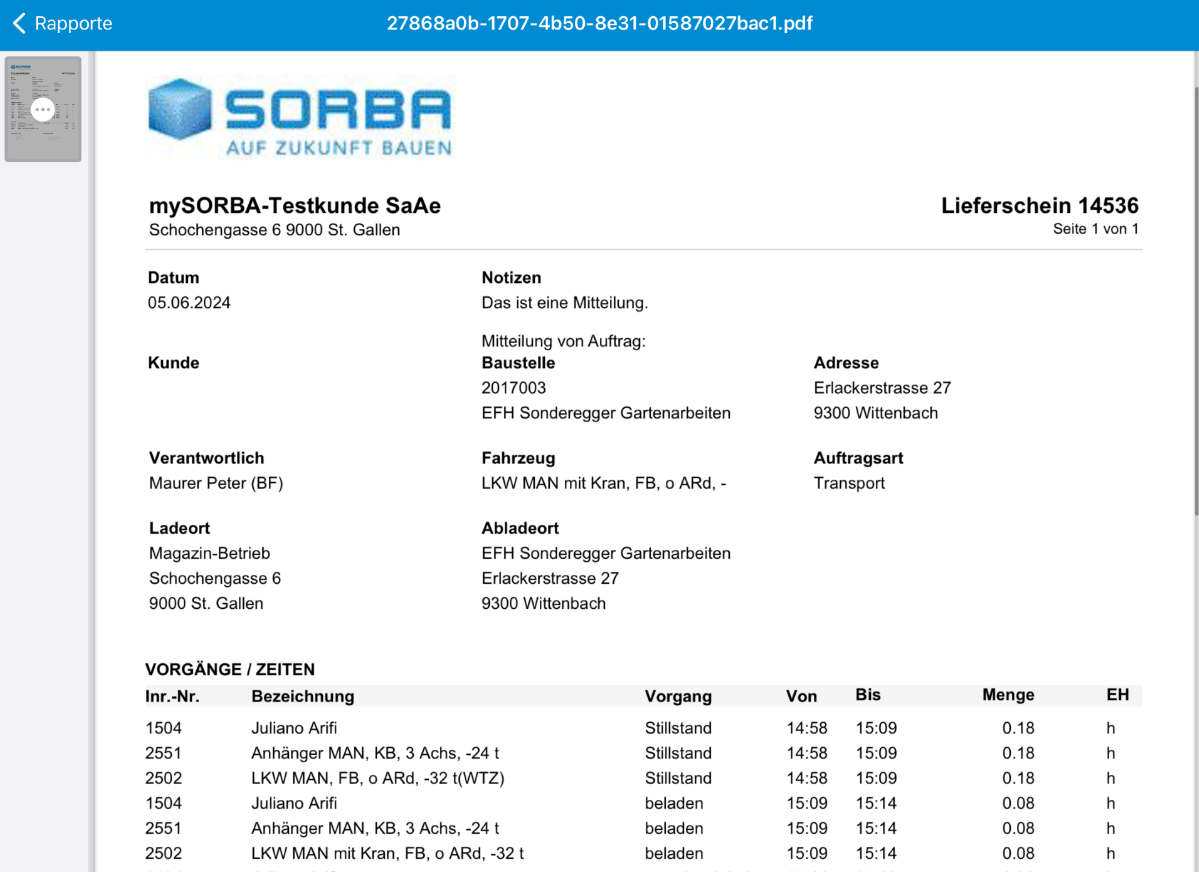
Task: Click '14:58' in the LKW MAN (WTZ) row
Action: 807,778
